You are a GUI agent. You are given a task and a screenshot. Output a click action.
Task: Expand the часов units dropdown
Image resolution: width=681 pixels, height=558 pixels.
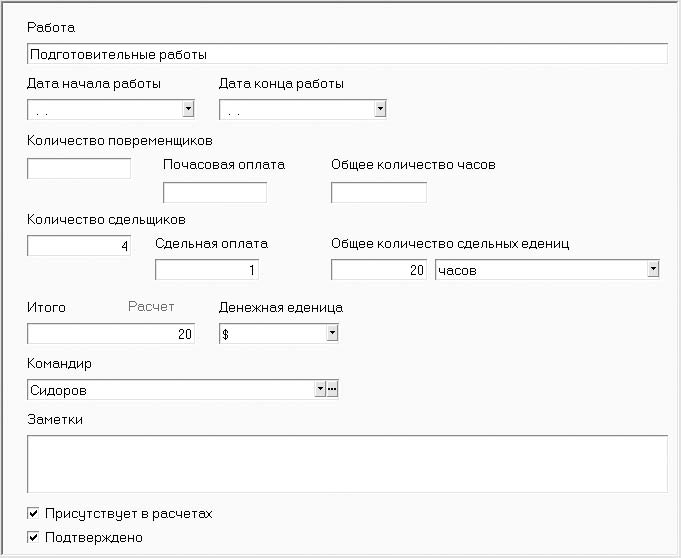[x=653, y=269]
